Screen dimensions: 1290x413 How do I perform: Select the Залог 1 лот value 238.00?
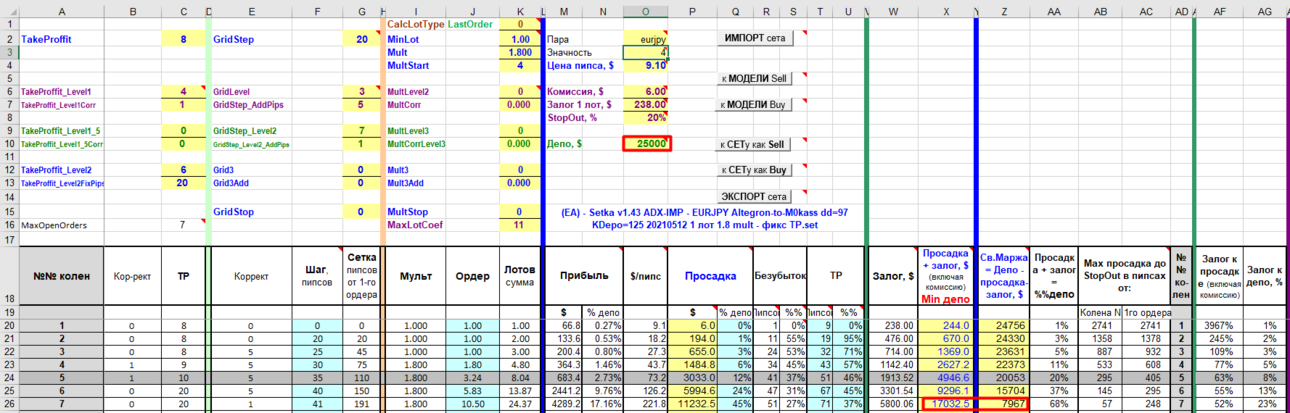click(x=646, y=105)
